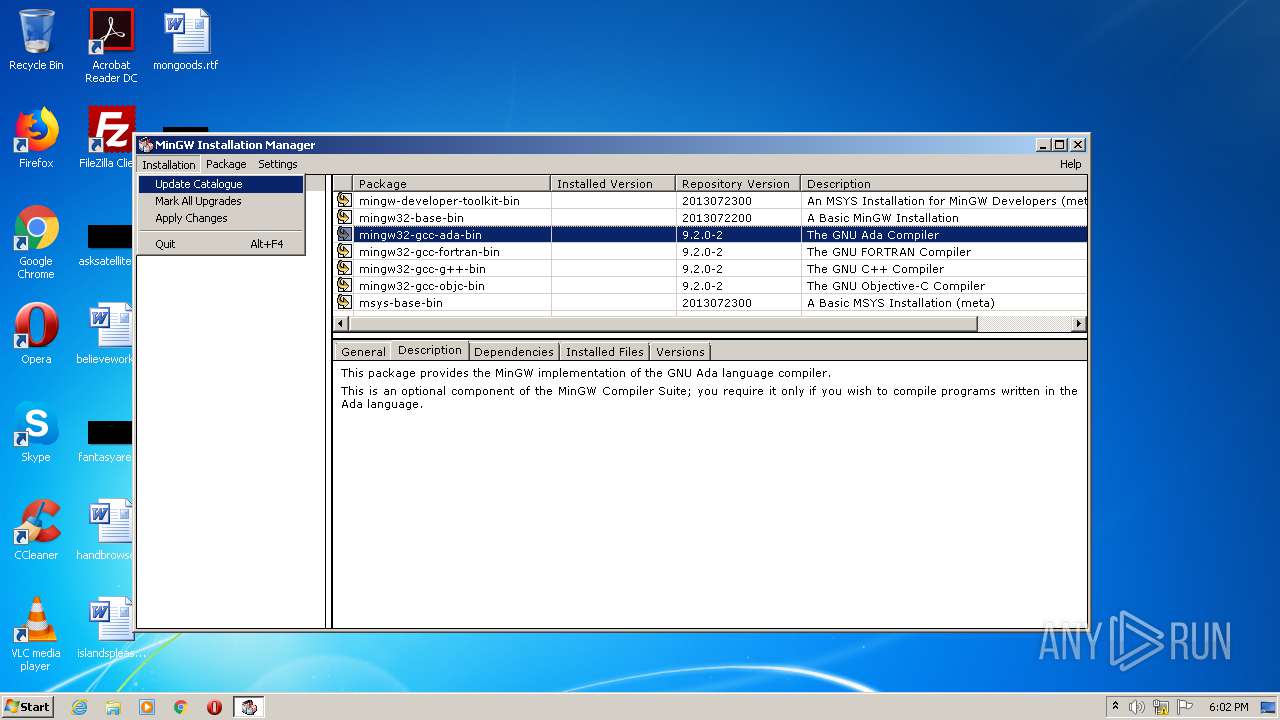Sort by Installed Version column header

pos(613,184)
